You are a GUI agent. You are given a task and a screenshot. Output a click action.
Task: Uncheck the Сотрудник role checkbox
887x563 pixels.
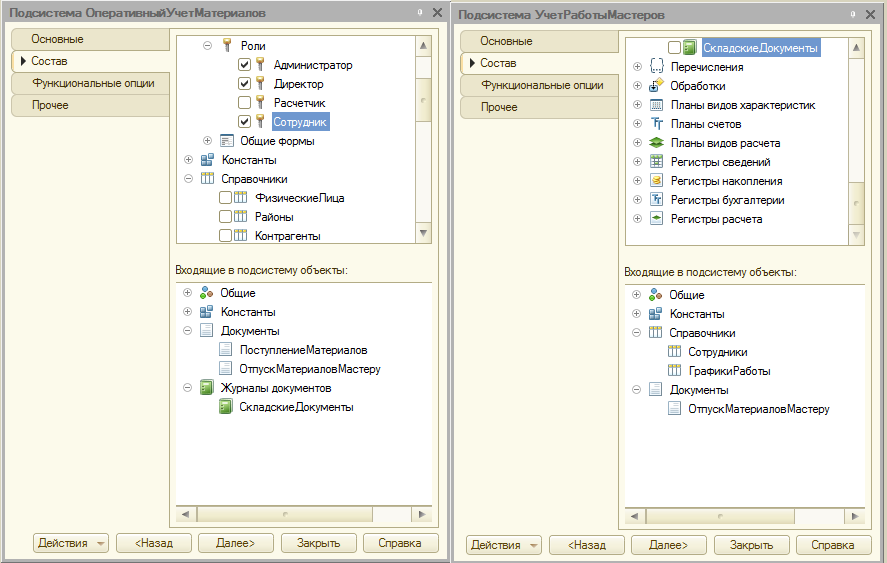pos(244,122)
